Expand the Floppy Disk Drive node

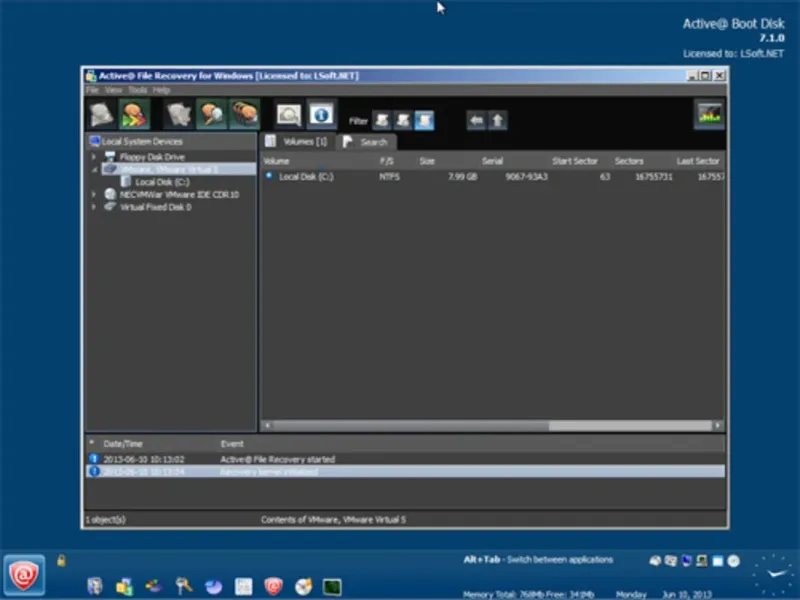point(94,157)
